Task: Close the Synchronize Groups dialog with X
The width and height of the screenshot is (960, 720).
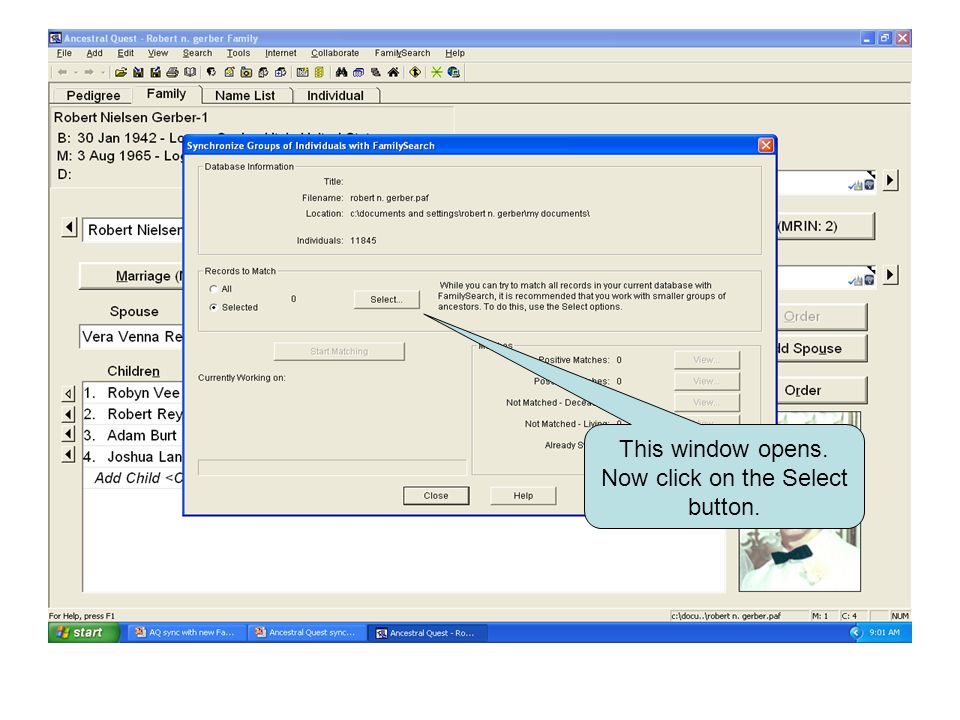Action: coord(765,145)
